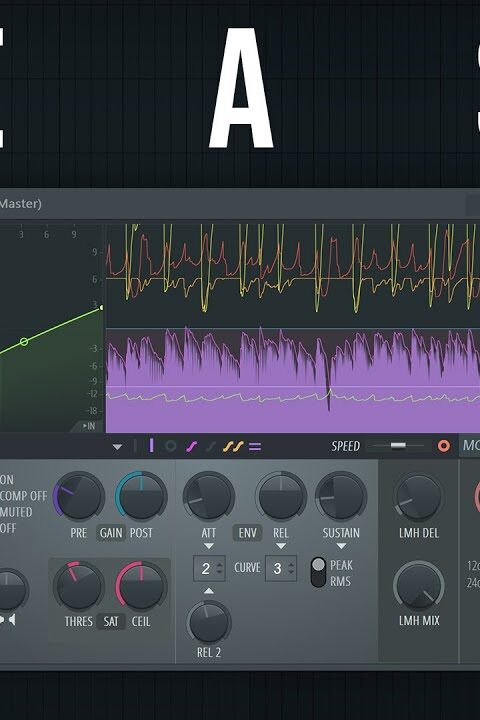
Task: Click the LMH DEL knob
Action: (418, 497)
